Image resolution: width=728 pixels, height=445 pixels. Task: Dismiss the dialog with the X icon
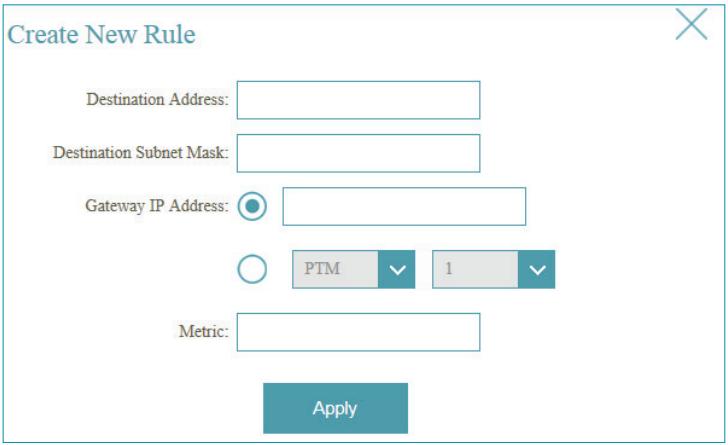[x=691, y=25]
